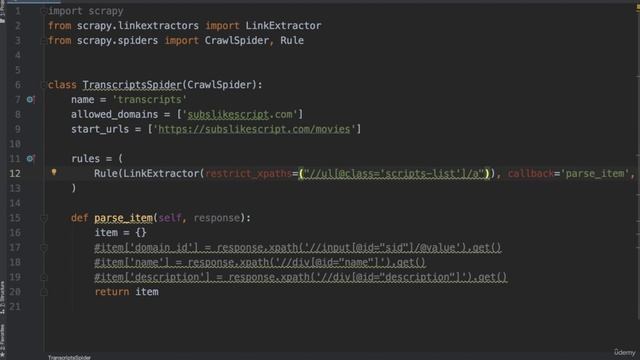
Task: Collapse the comment block fold on line 17
Action: tap(44, 248)
